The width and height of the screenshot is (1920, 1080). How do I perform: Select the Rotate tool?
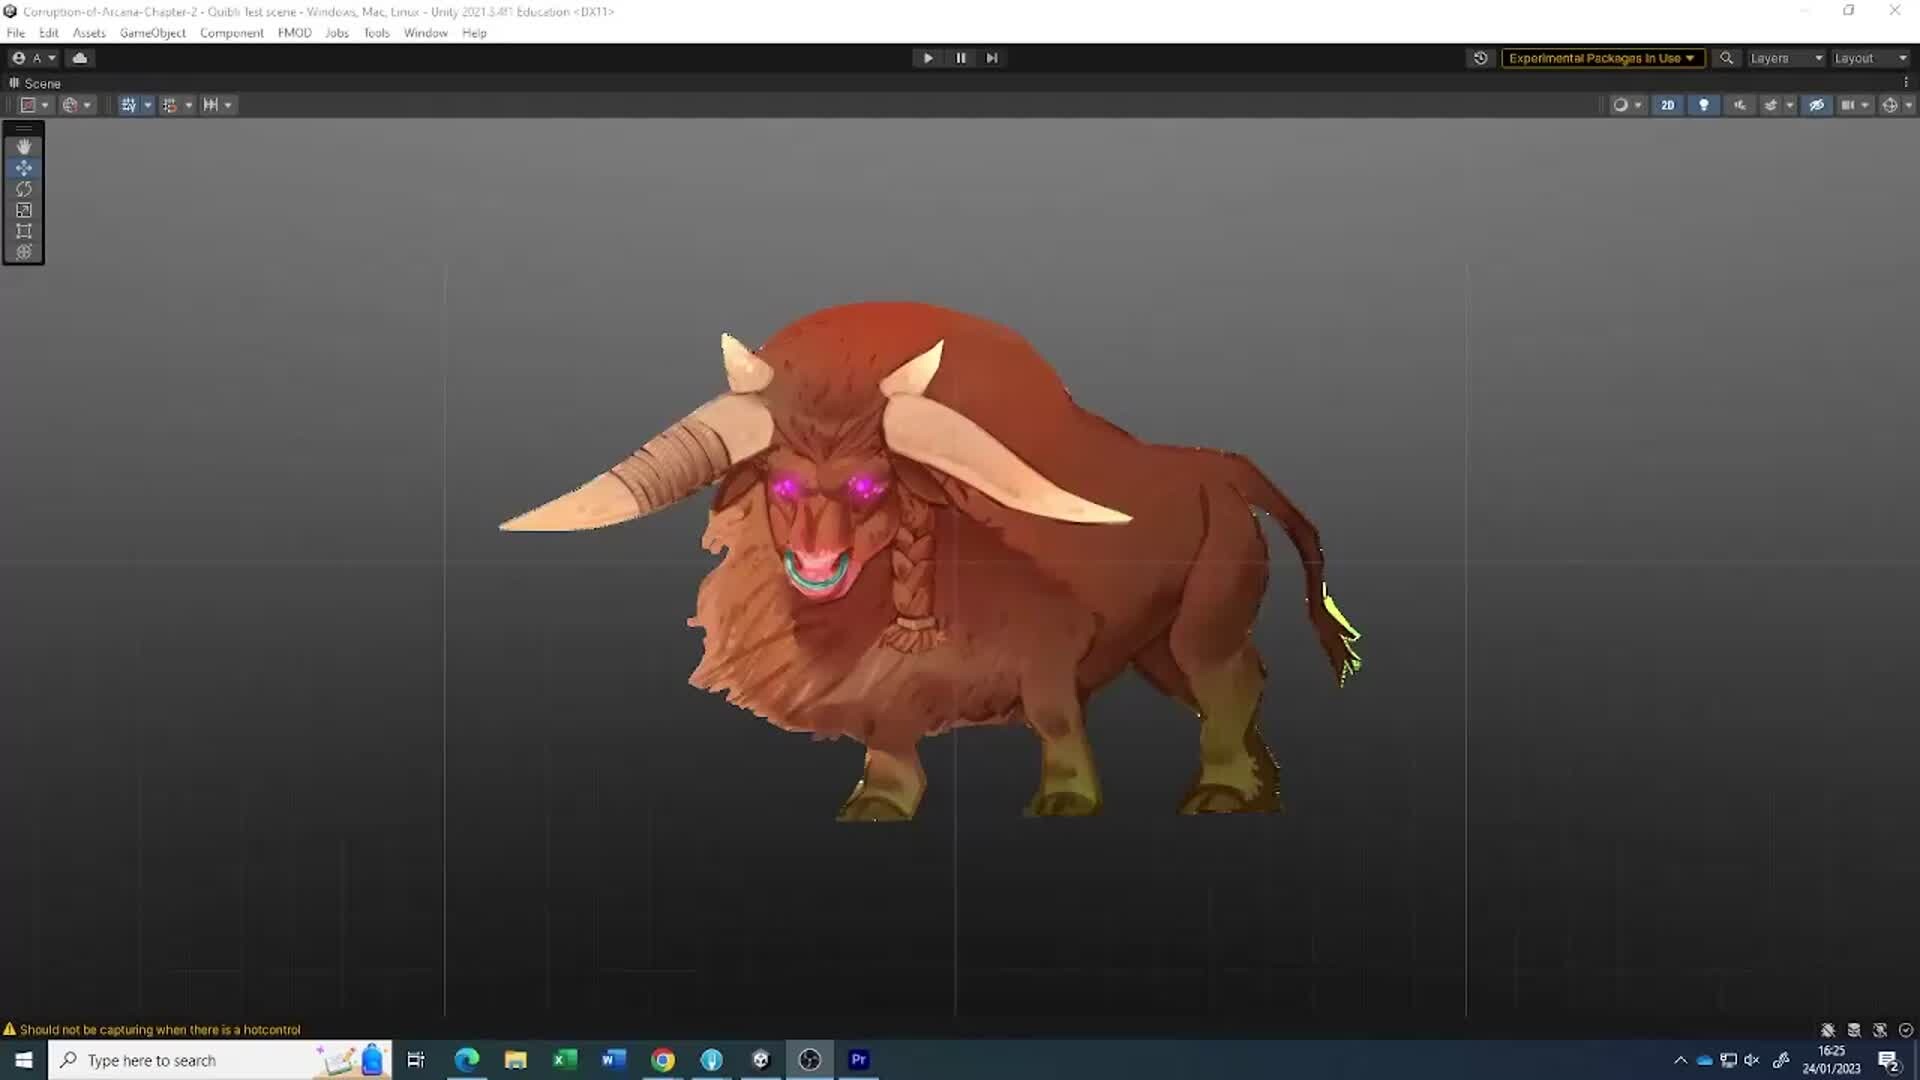[x=24, y=189]
